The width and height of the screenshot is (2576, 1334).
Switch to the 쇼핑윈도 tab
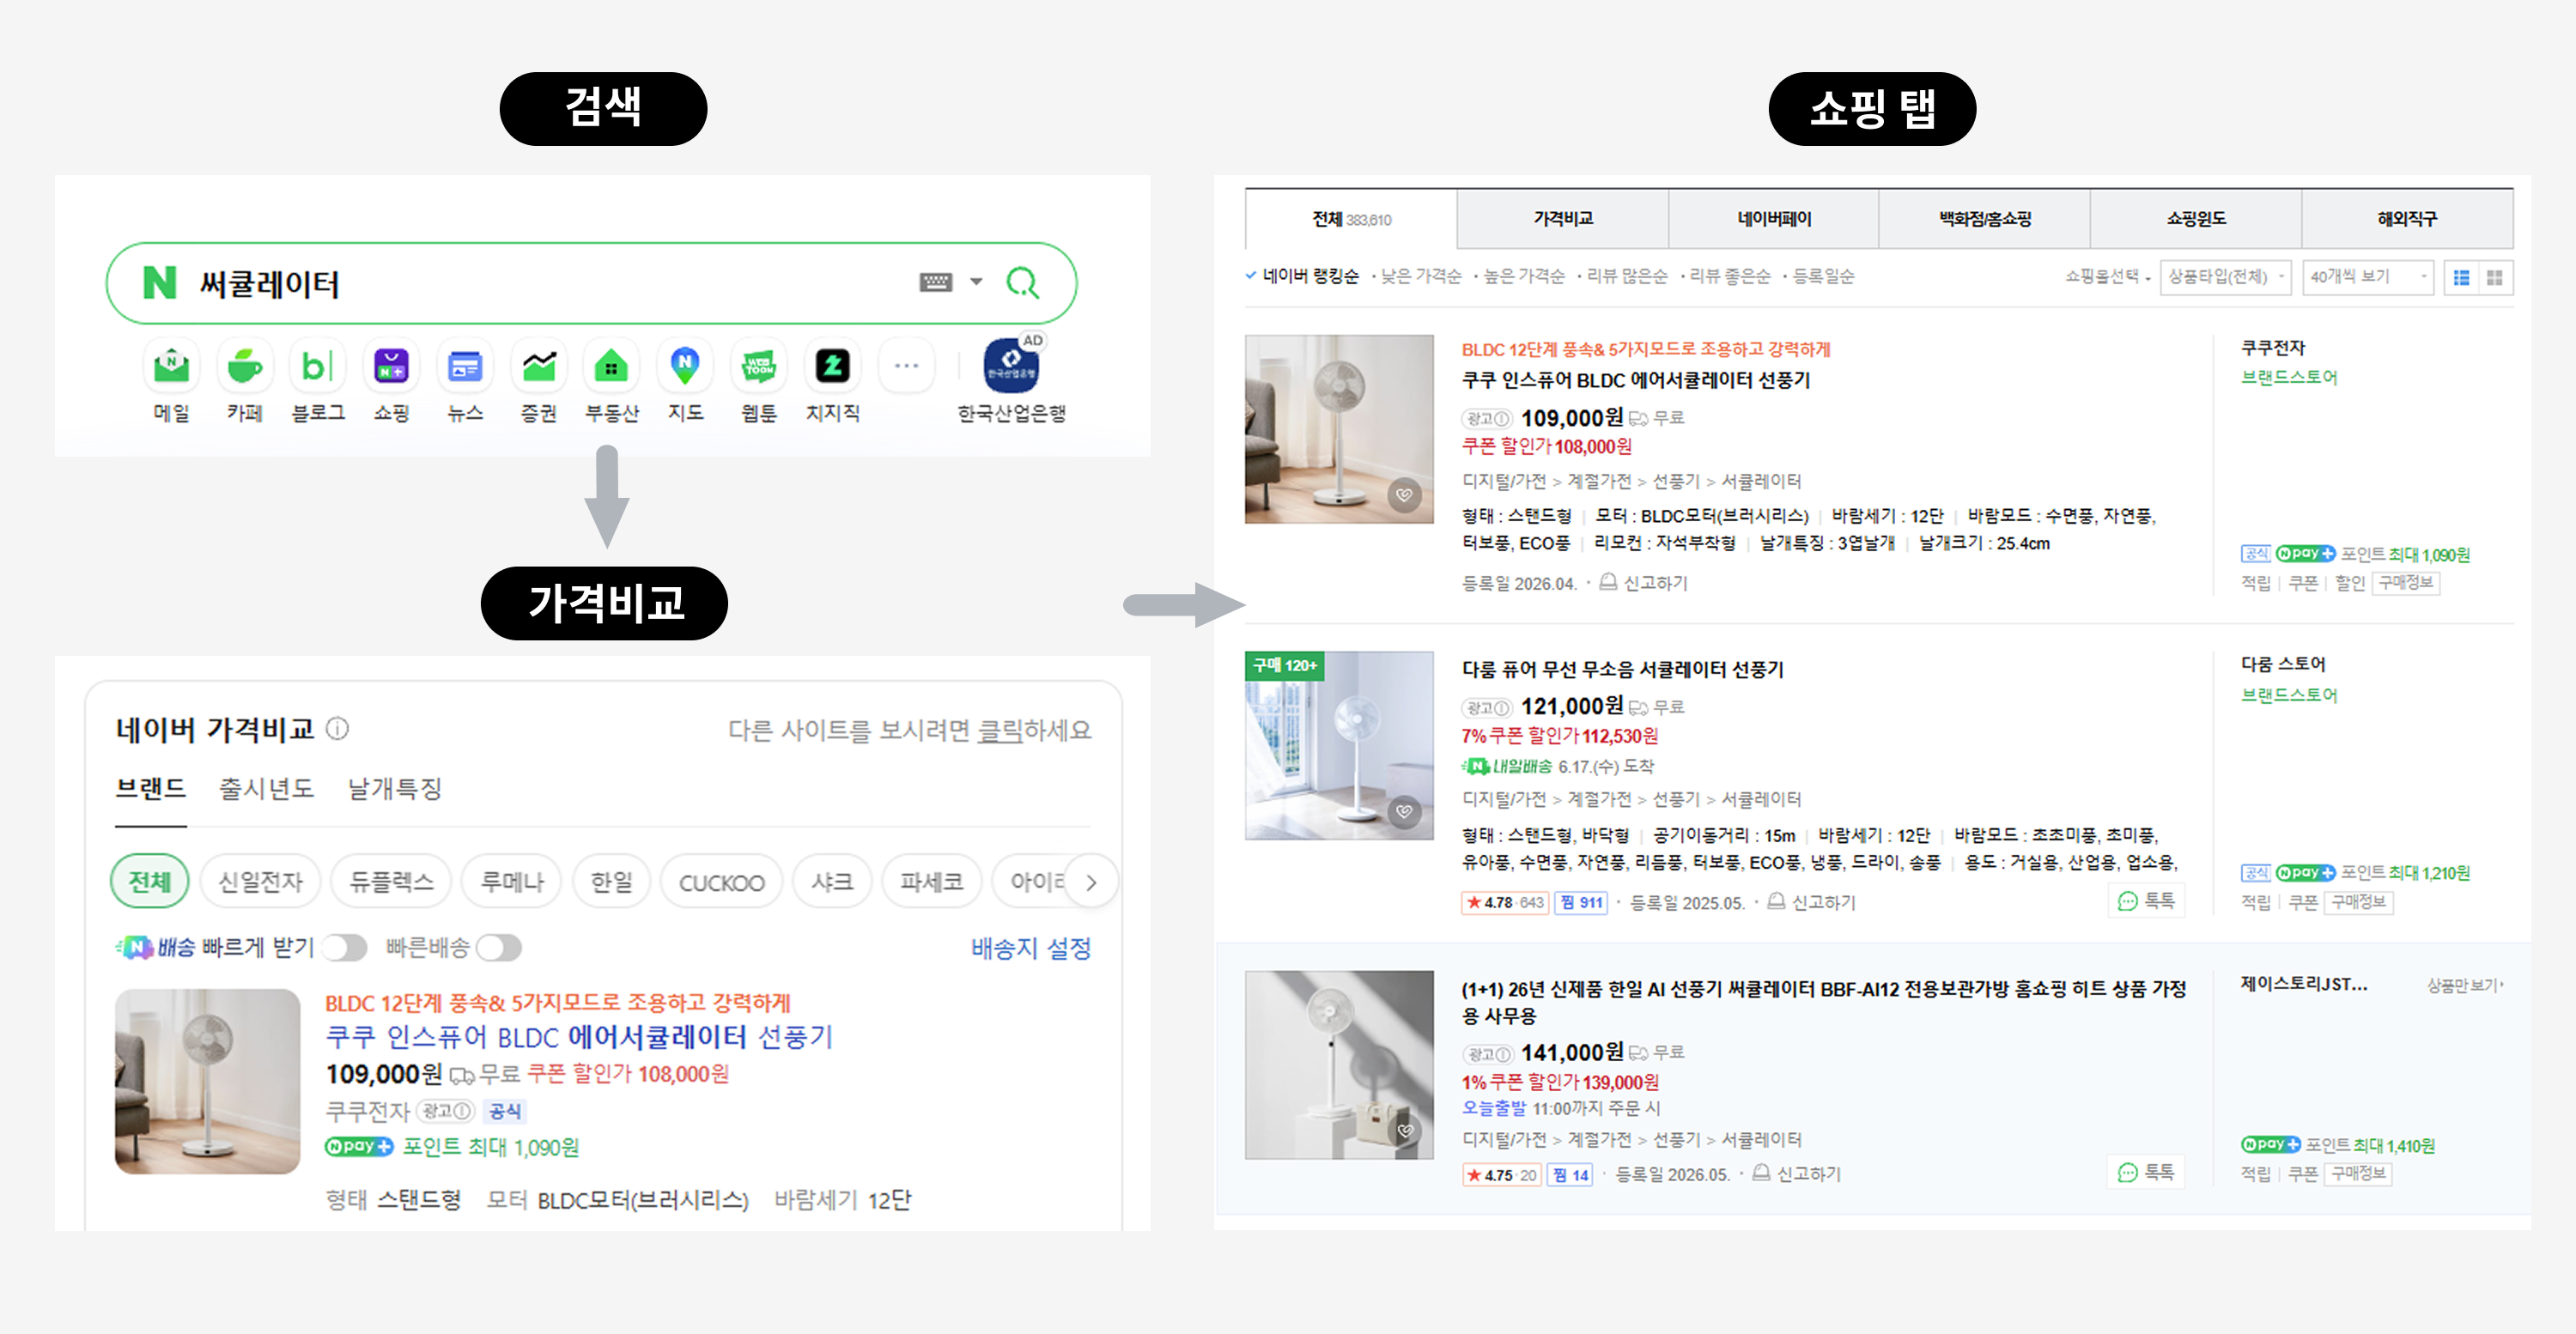pyautogui.click(x=2196, y=219)
